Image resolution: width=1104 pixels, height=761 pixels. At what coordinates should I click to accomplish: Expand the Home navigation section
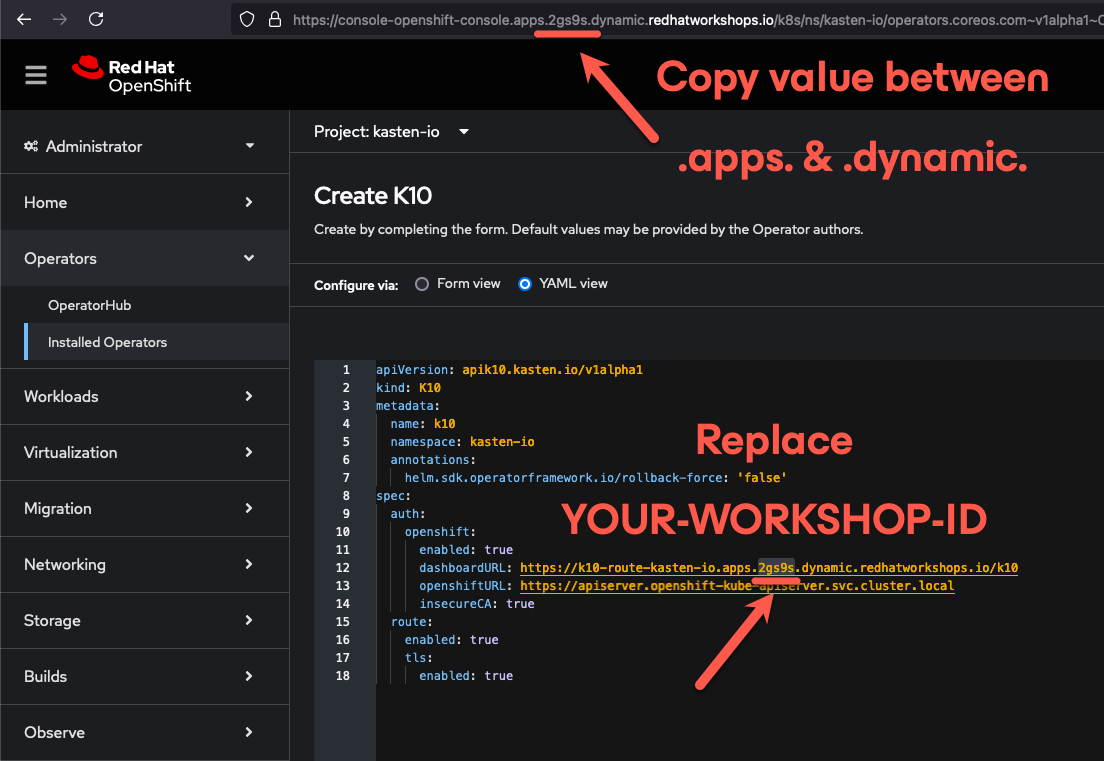tap(144, 202)
